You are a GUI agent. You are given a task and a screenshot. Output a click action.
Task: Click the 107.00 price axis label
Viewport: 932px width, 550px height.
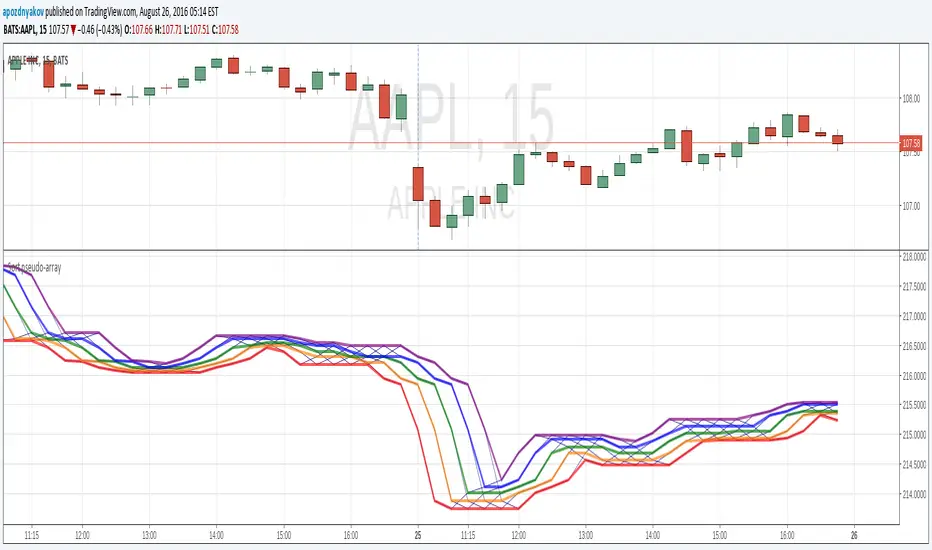tap(911, 206)
